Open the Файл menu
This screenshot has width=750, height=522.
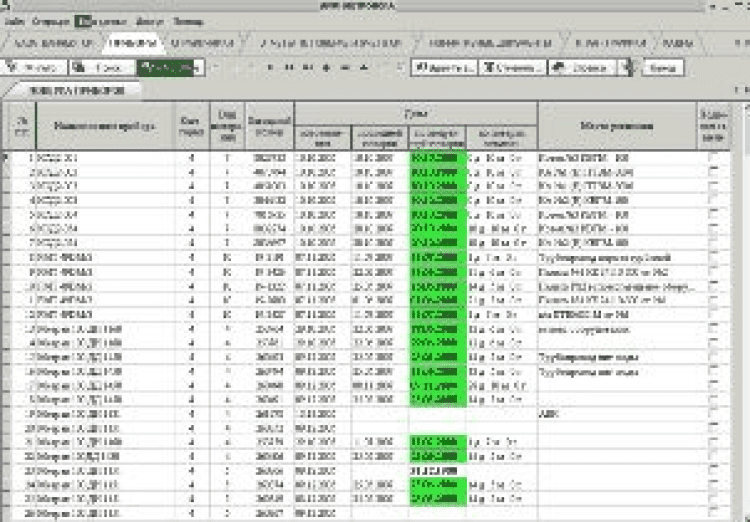[14, 20]
